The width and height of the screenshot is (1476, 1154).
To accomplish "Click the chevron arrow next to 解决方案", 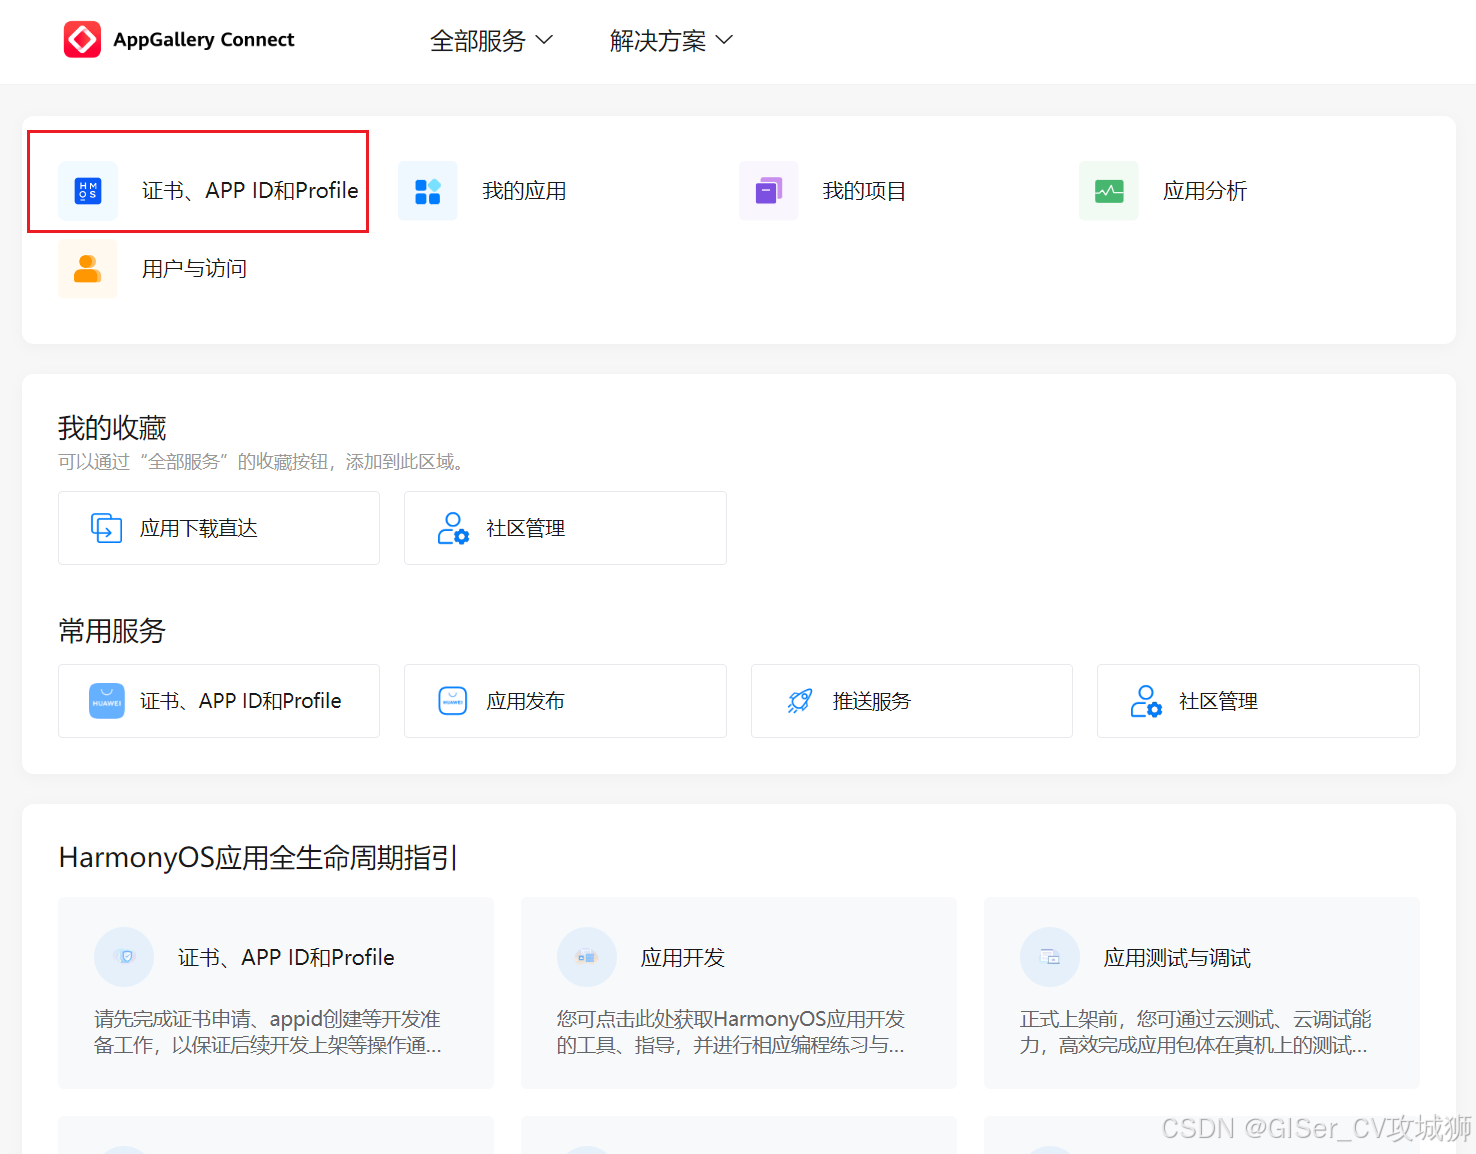I will click(x=724, y=40).
